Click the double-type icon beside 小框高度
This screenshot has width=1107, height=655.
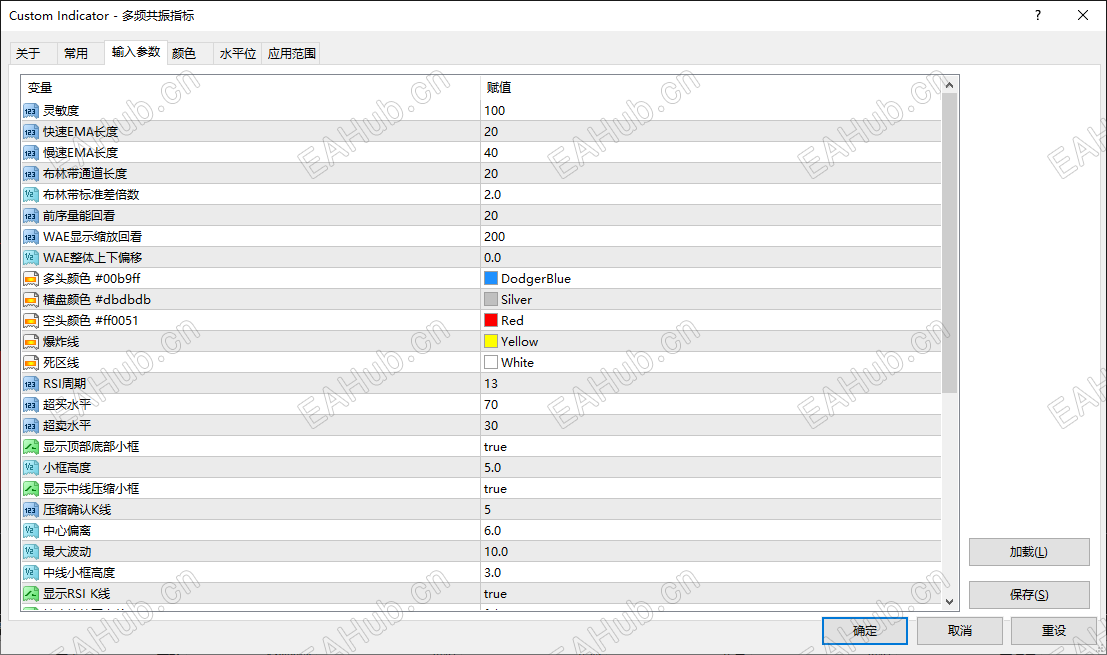(x=30, y=468)
